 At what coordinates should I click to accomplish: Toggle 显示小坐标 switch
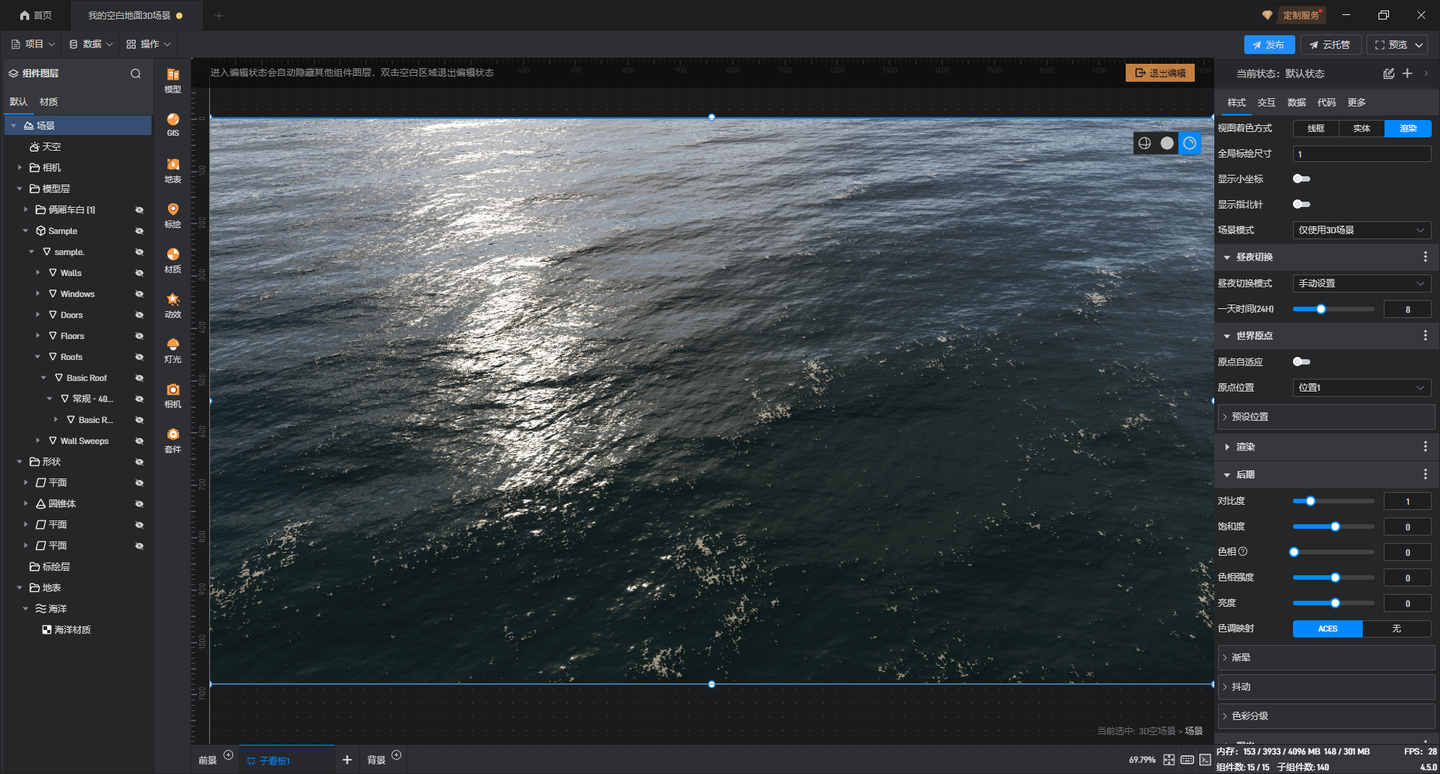pos(1301,179)
